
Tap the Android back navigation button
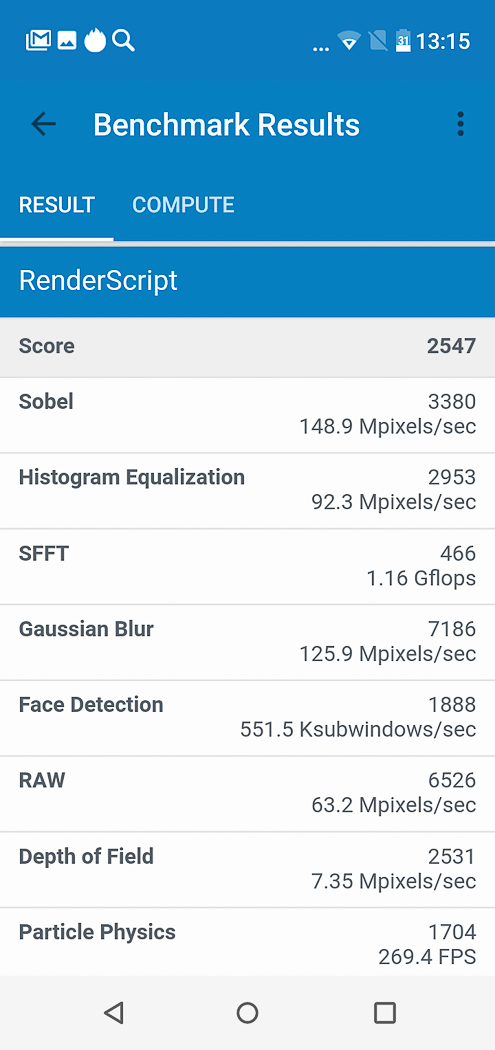(114, 1012)
